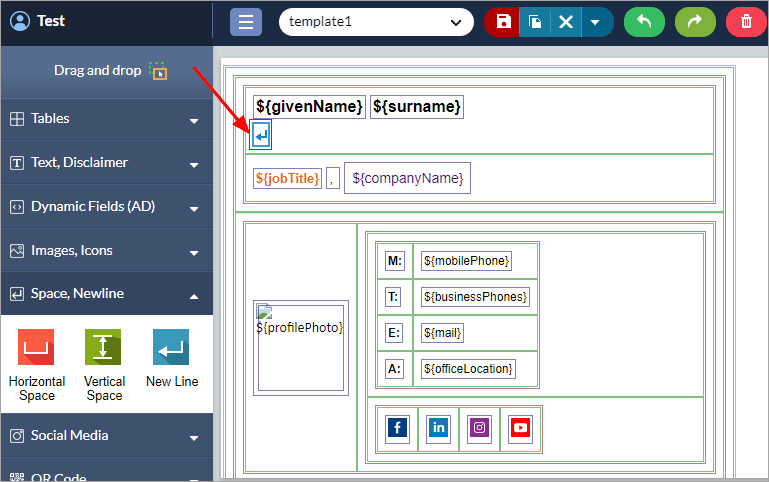Expand the Tables section
Image resolution: width=769 pixels, height=482 pixels.
(x=106, y=119)
